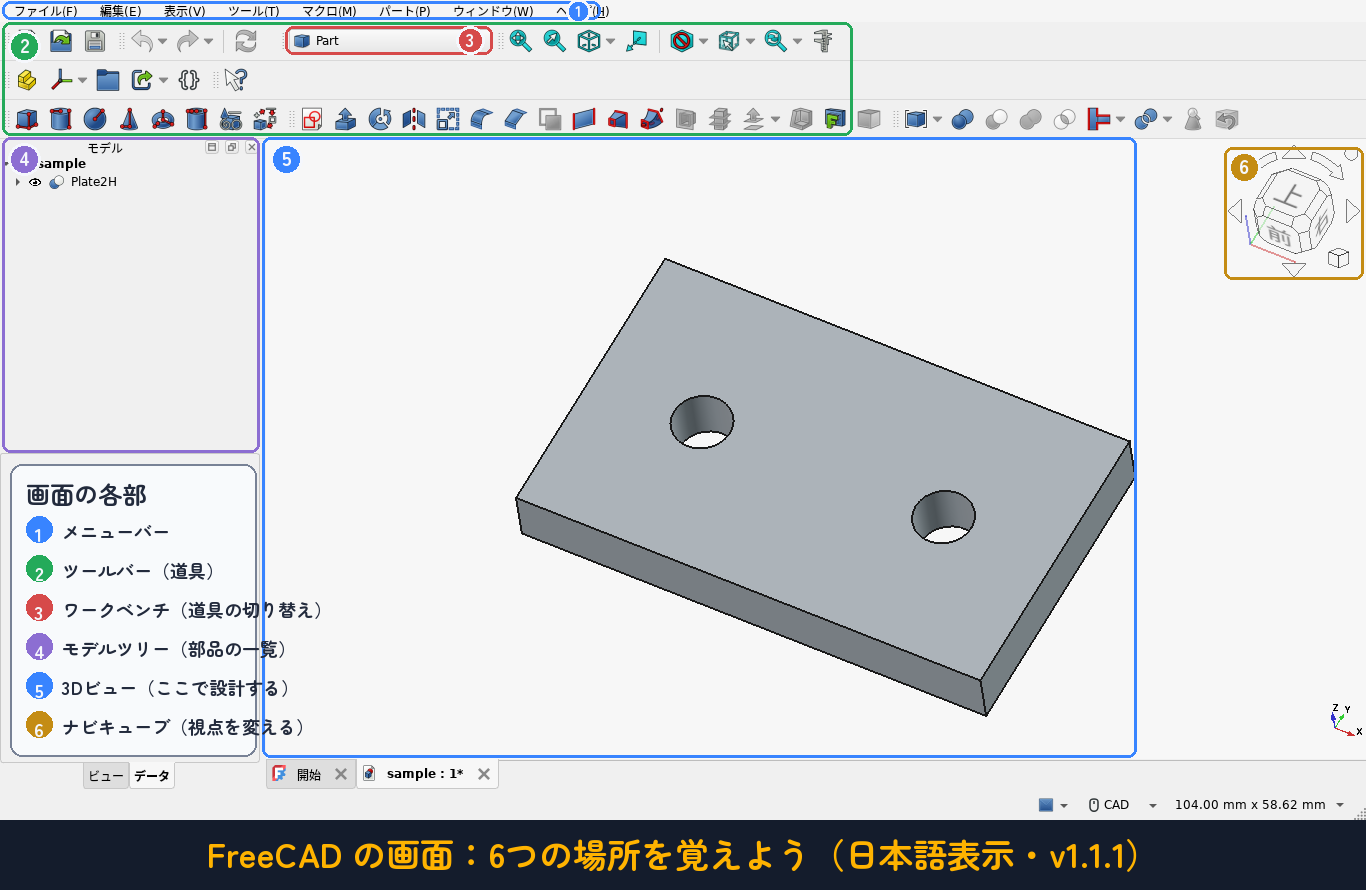Viewport: 1366px width, 890px height.
Task: Fit all content in the 3D view
Action: 521,41
